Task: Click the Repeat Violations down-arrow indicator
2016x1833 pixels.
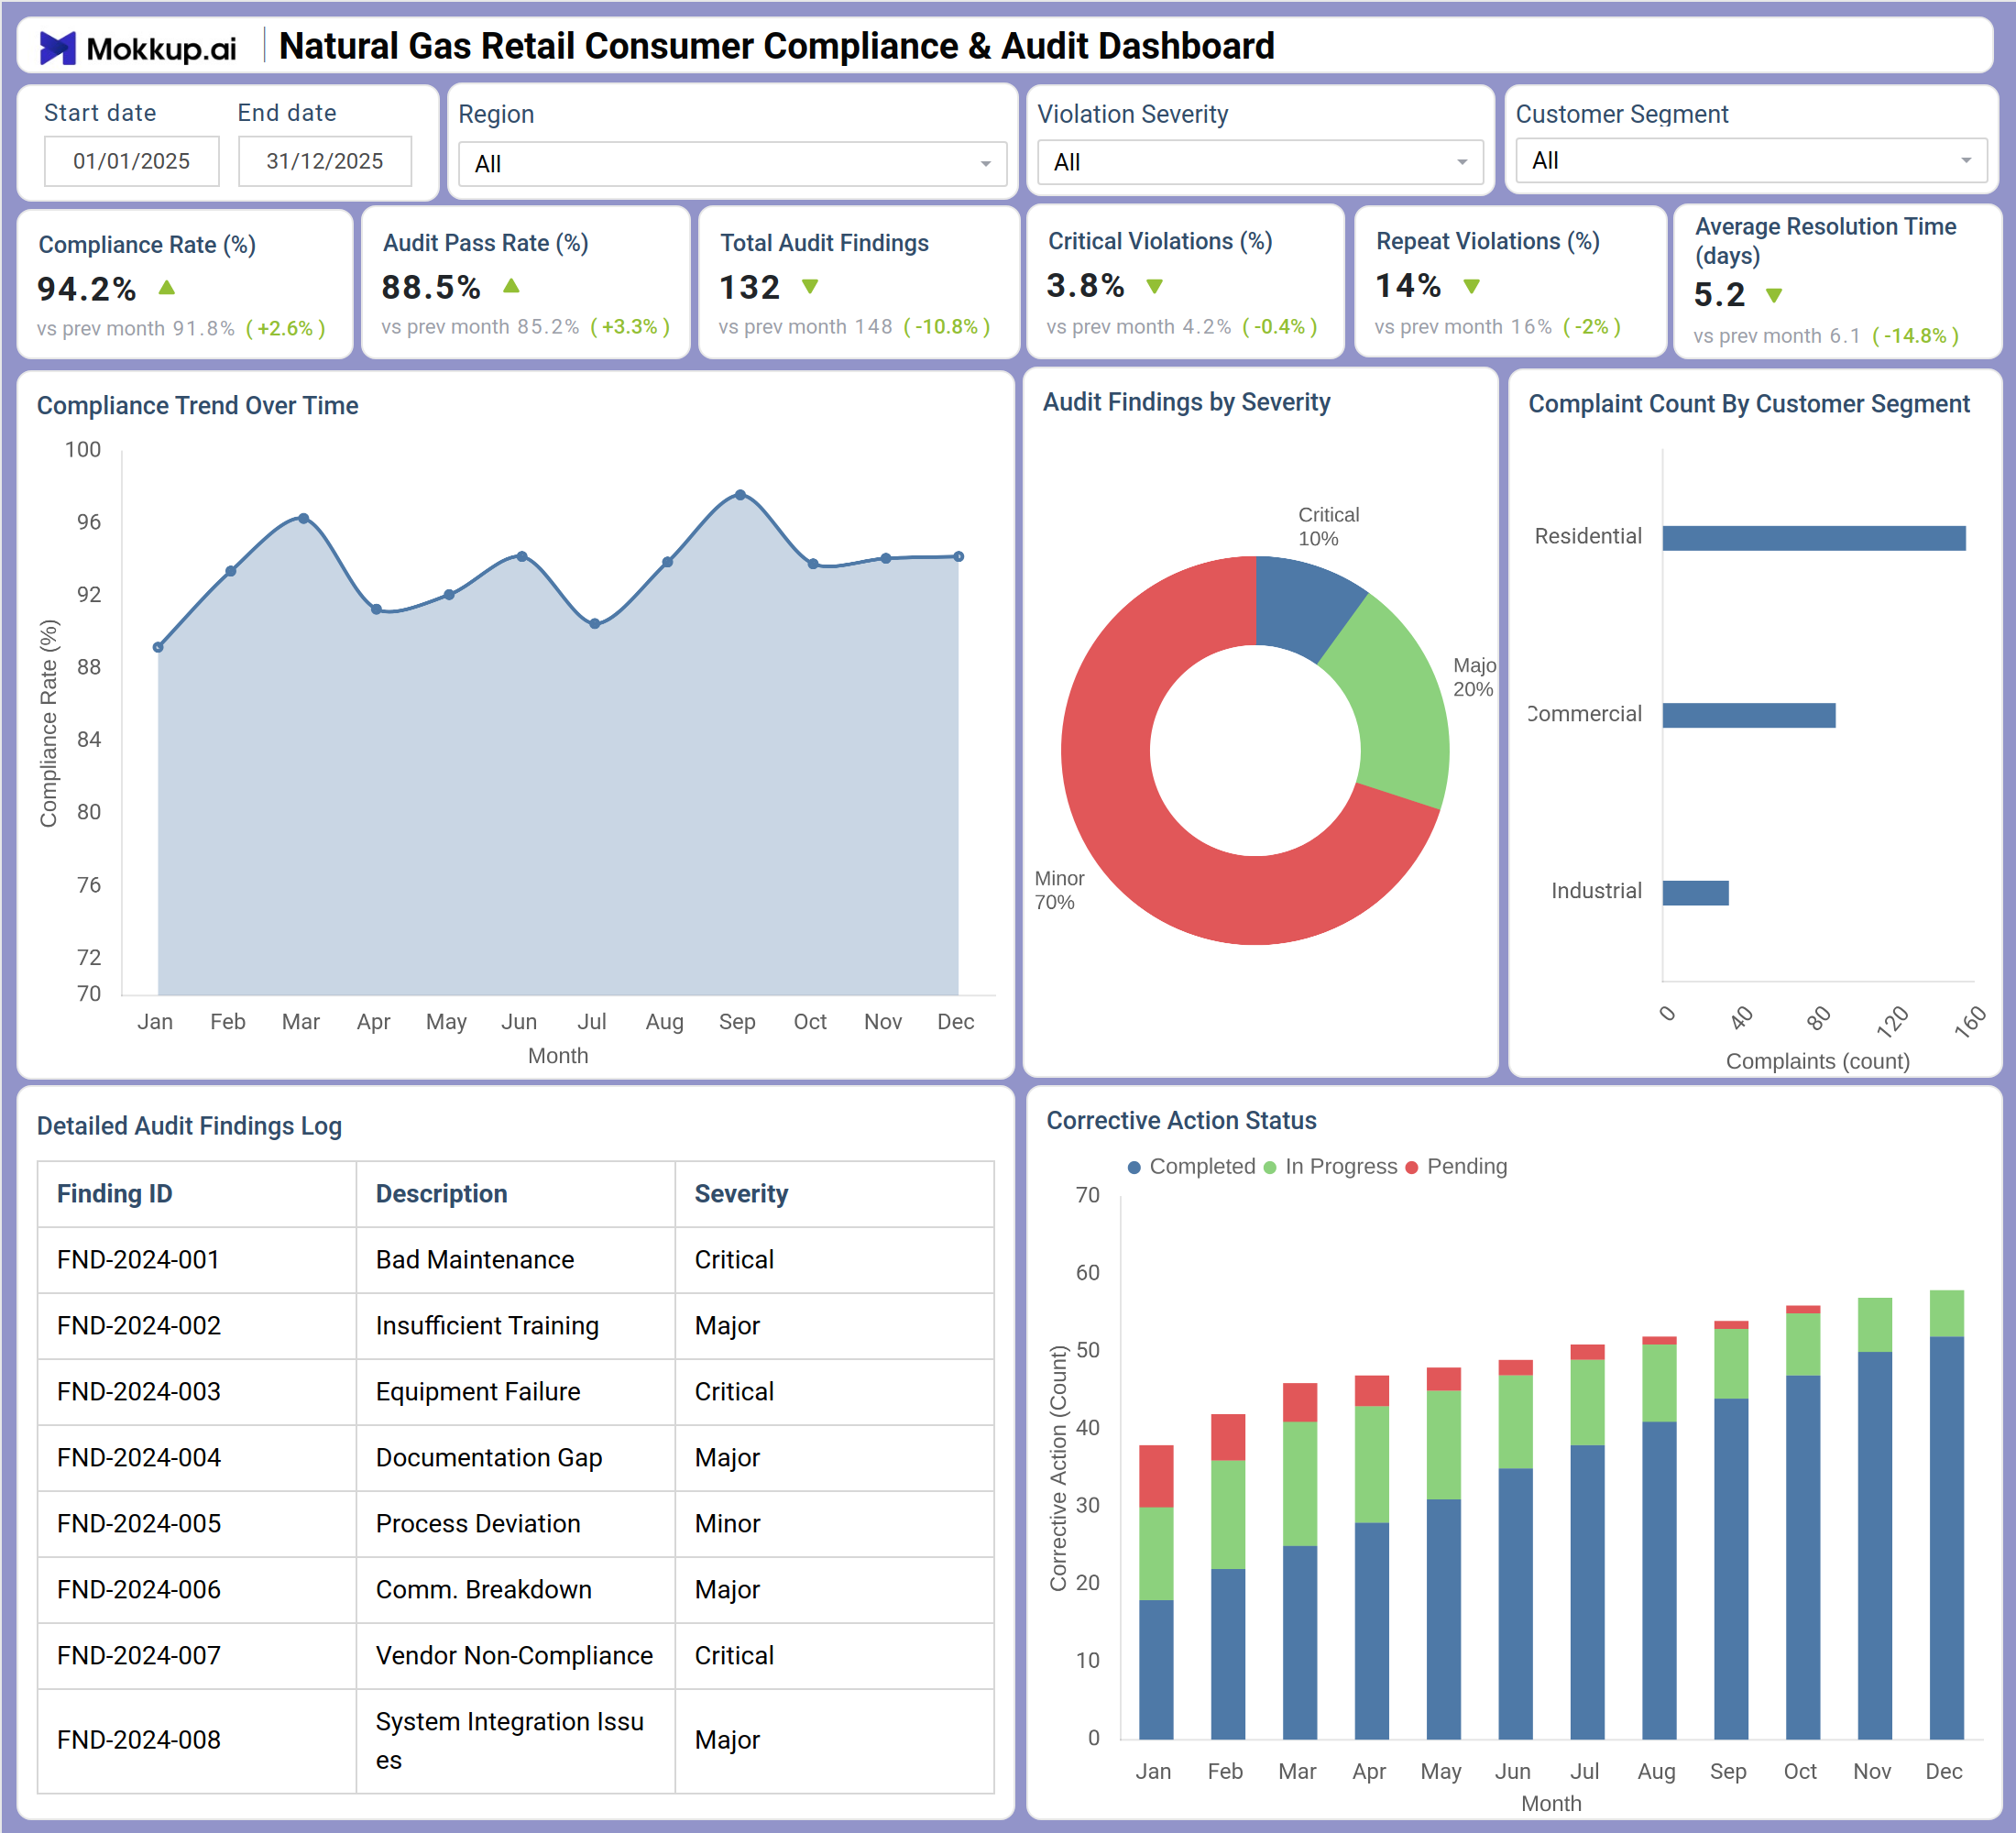Action: click(x=1471, y=286)
